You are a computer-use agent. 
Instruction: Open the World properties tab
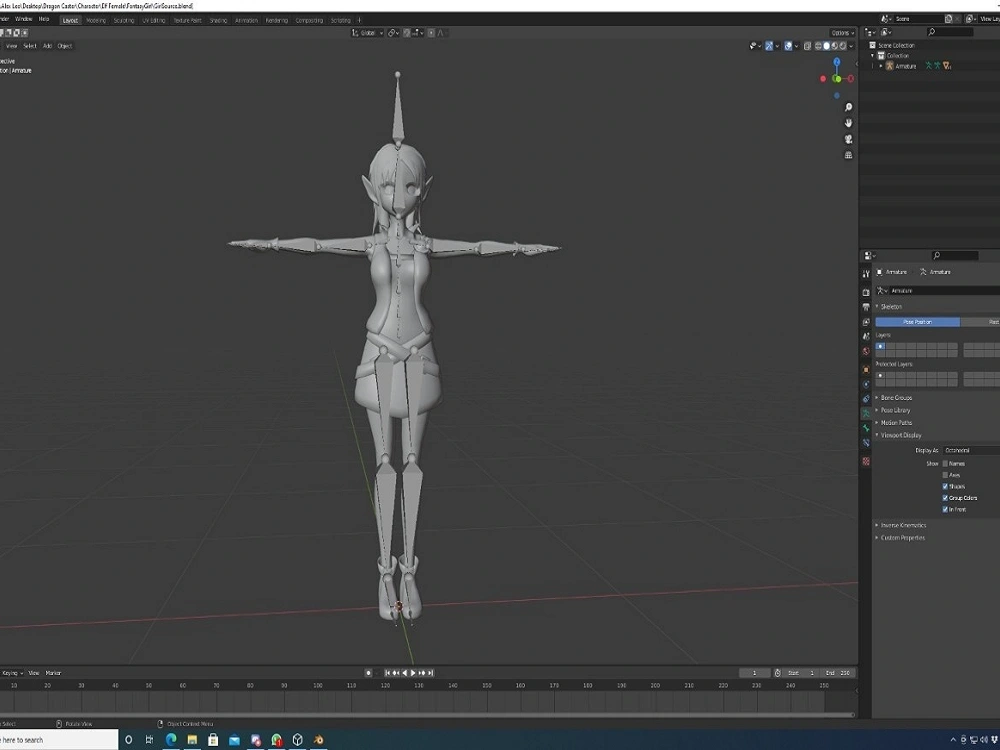[866, 351]
